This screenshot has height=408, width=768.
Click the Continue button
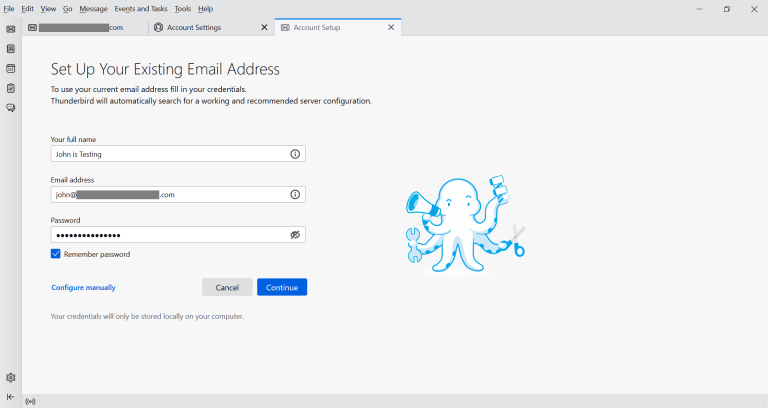tap(282, 288)
